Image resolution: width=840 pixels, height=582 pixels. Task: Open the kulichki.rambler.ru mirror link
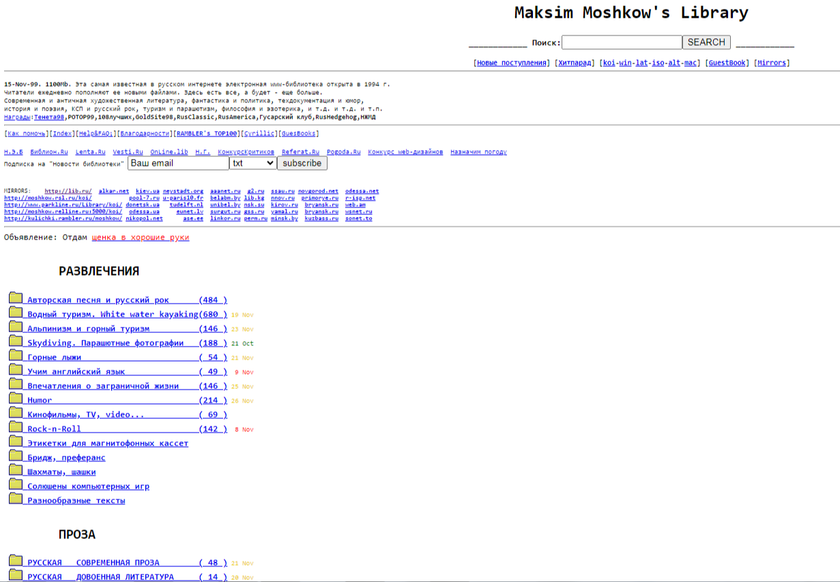point(63,219)
